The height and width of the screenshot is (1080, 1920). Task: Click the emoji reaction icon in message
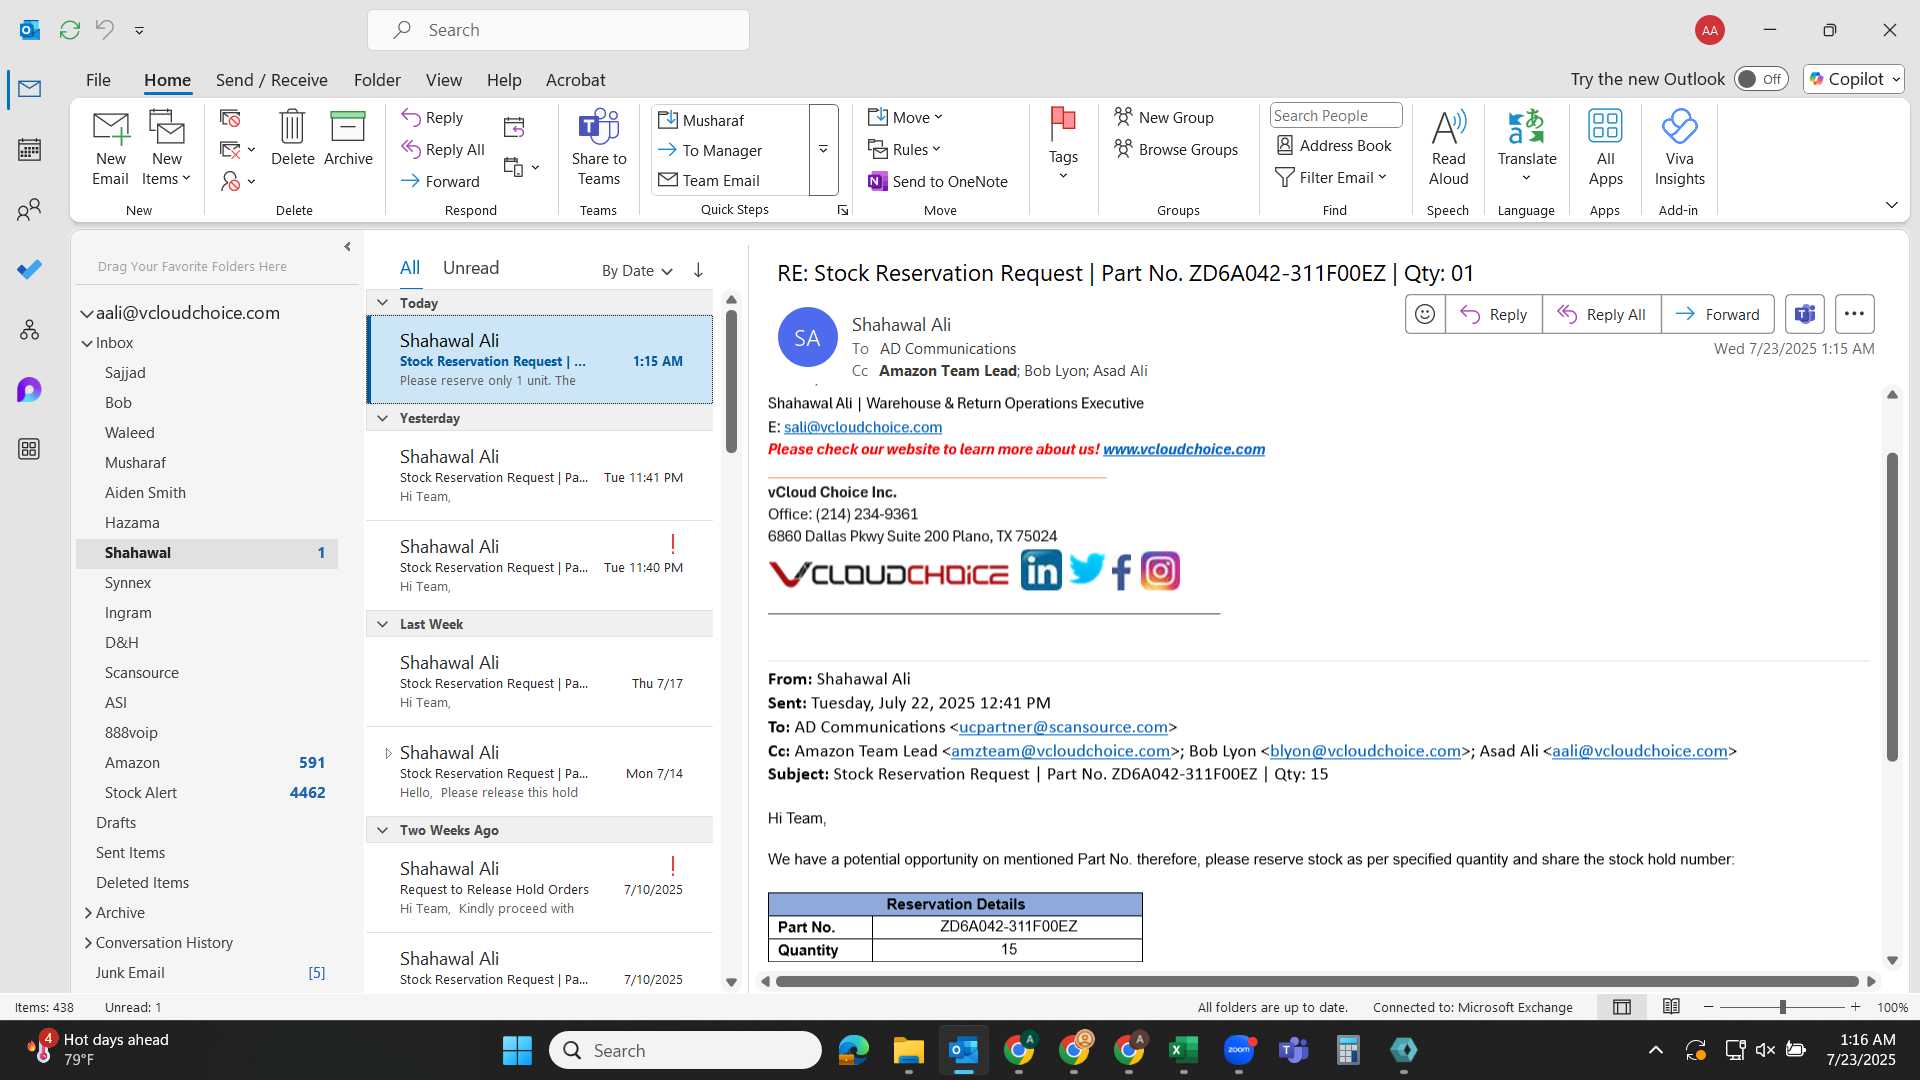point(1424,314)
